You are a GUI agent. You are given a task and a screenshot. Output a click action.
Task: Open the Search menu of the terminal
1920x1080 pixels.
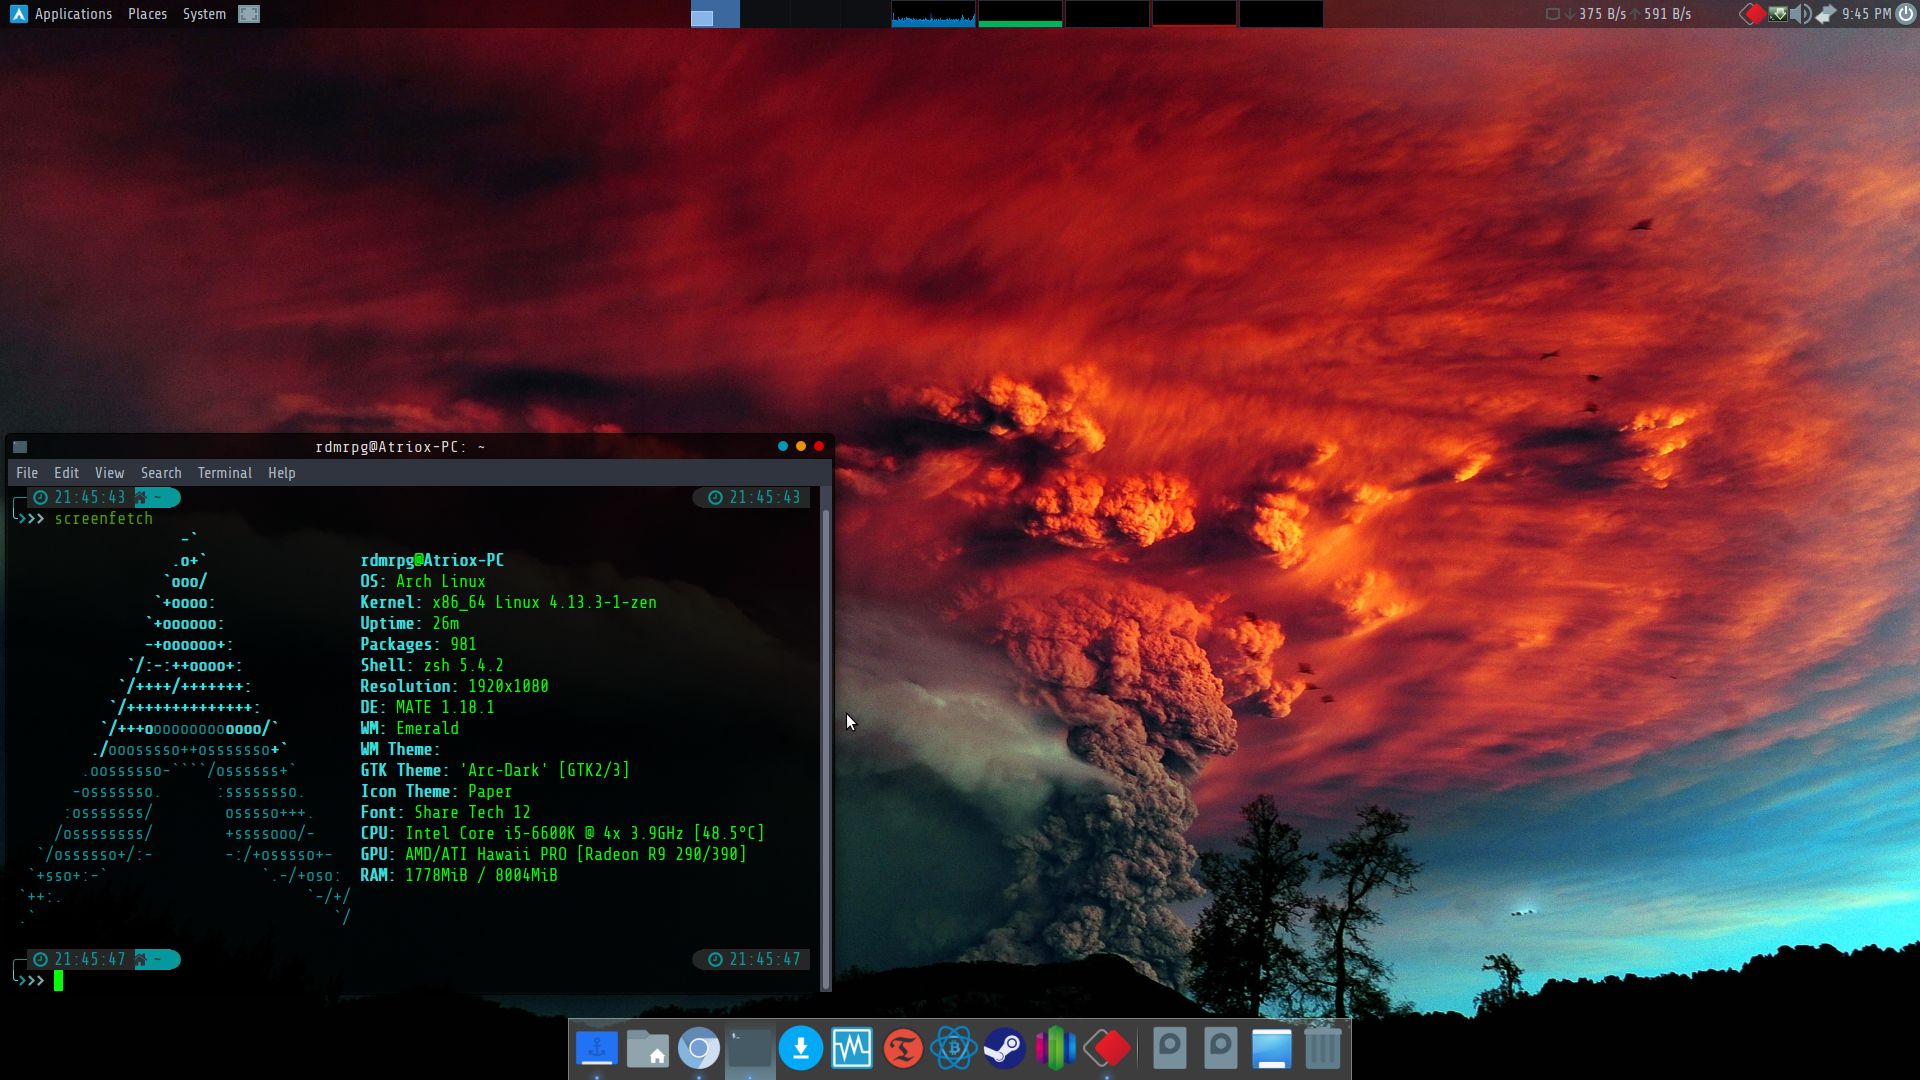tap(161, 472)
